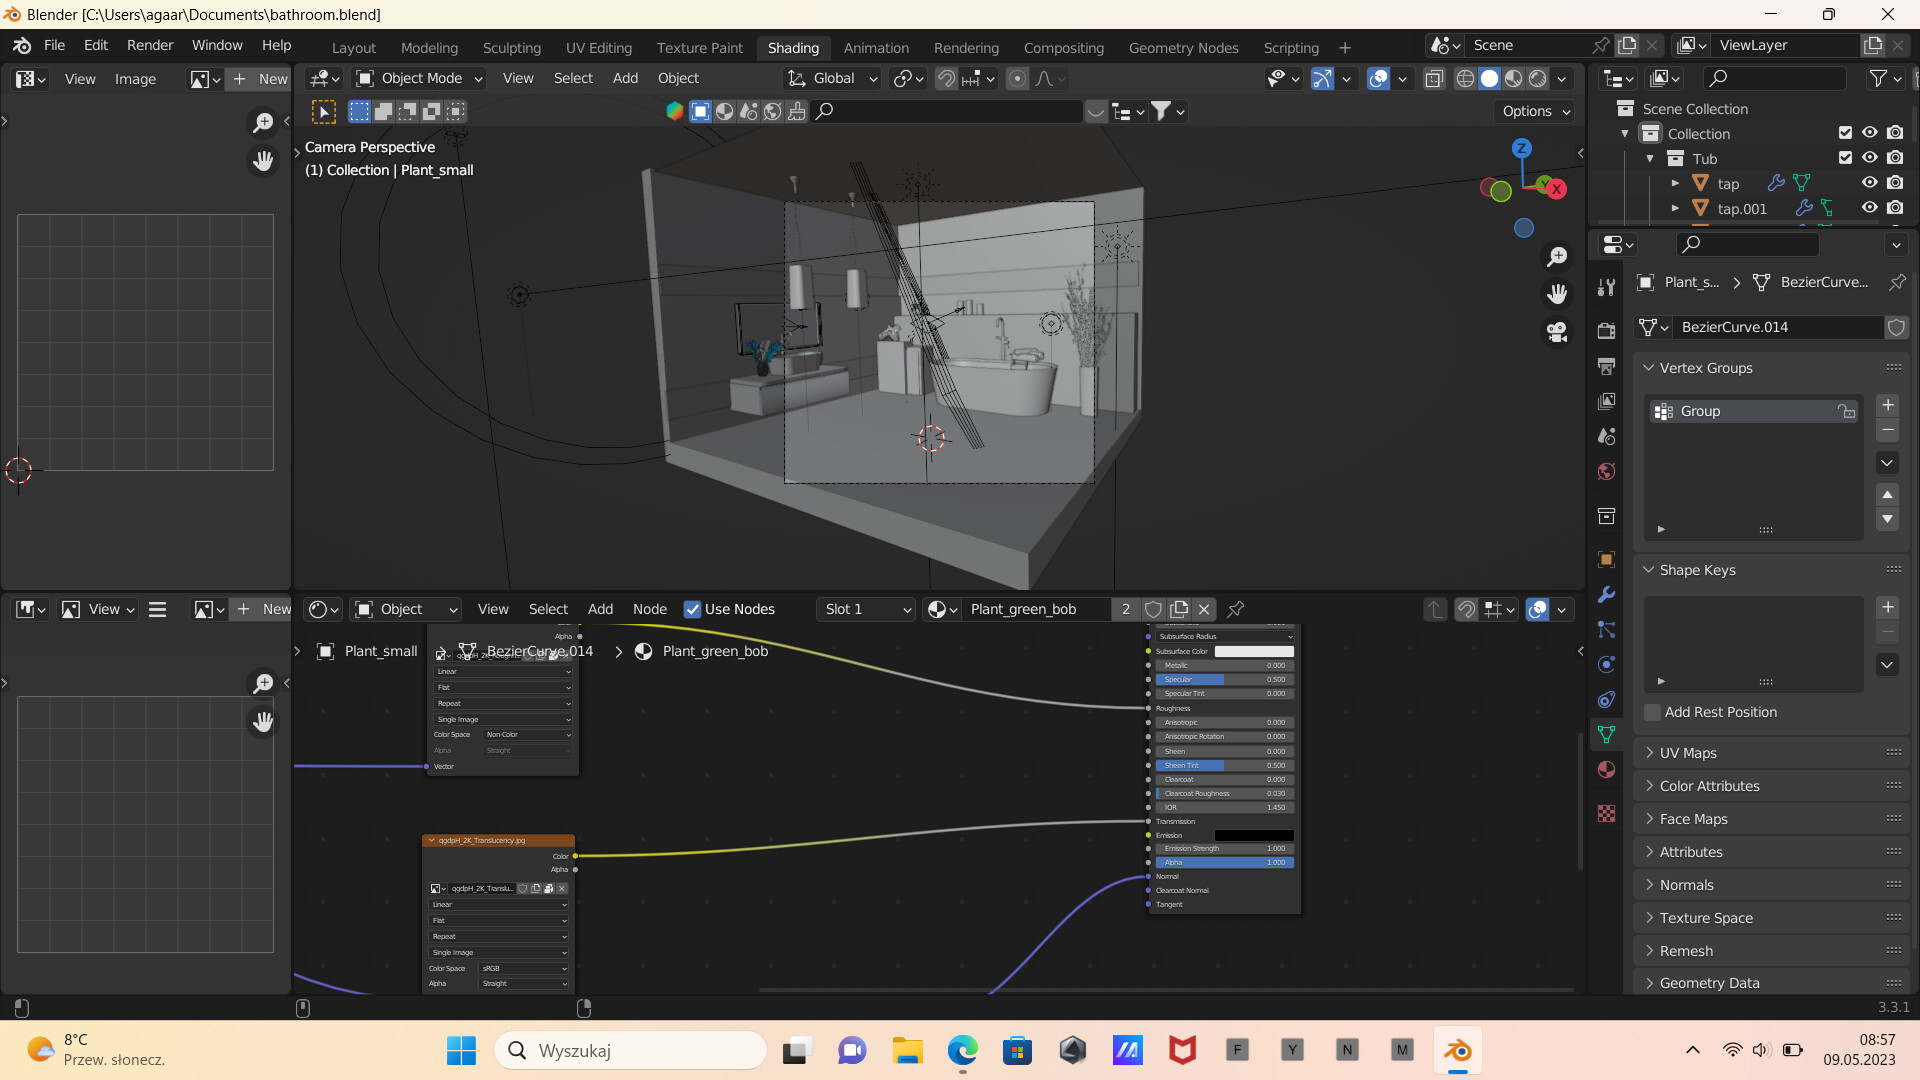
Task: Click the camera view toggle in viewport
Action: (1557, 332)
